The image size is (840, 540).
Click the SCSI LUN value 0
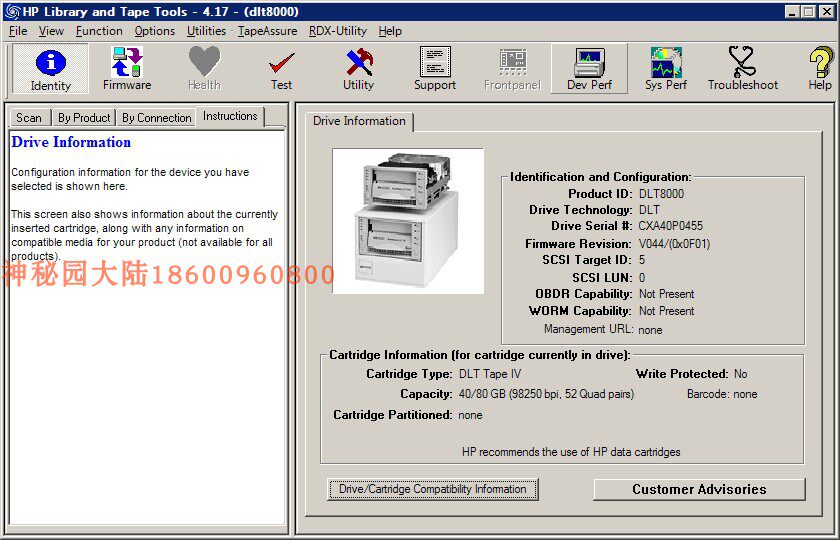pos(642,278)
